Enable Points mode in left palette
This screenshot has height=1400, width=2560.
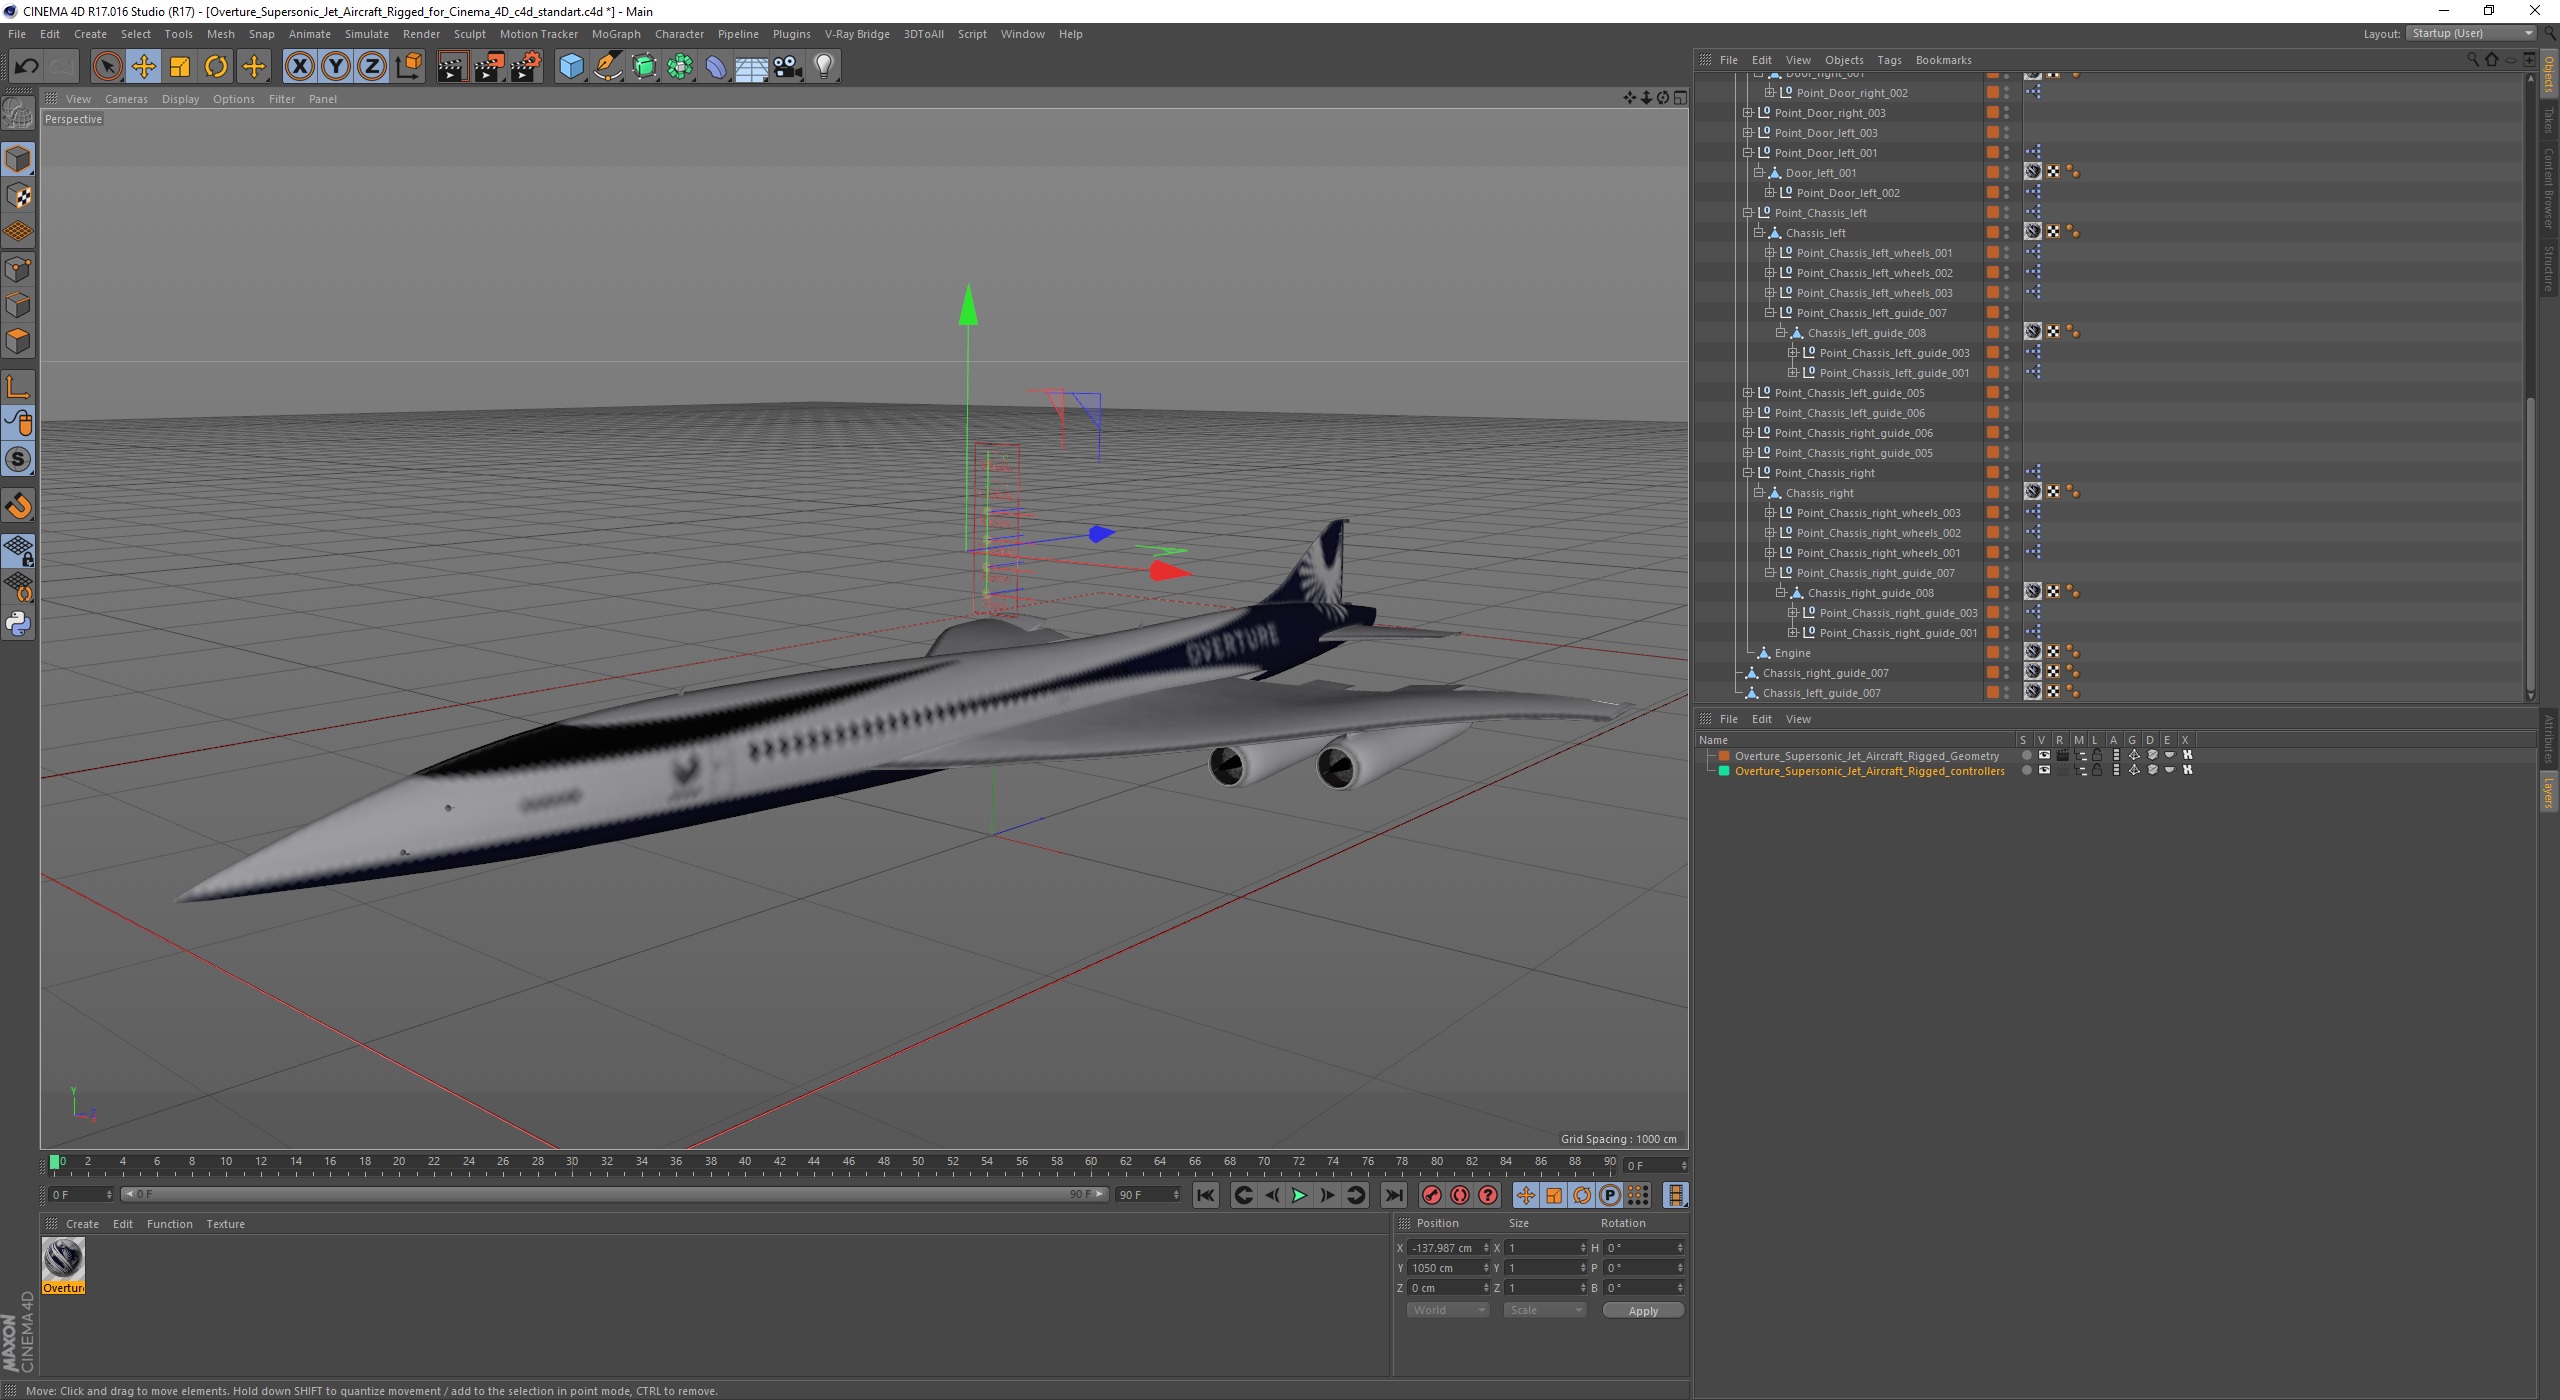(x=18, y=269)
